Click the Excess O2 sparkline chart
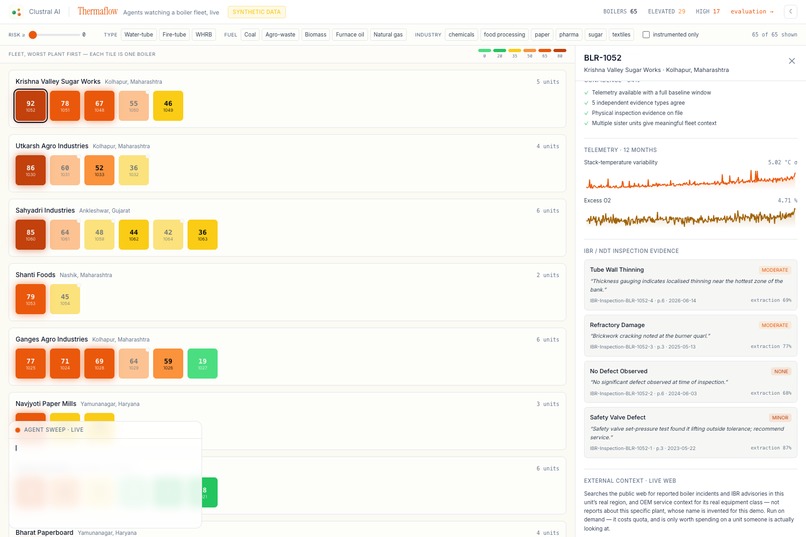This screenshot has width=806, height=537. [x=690, y=218]
